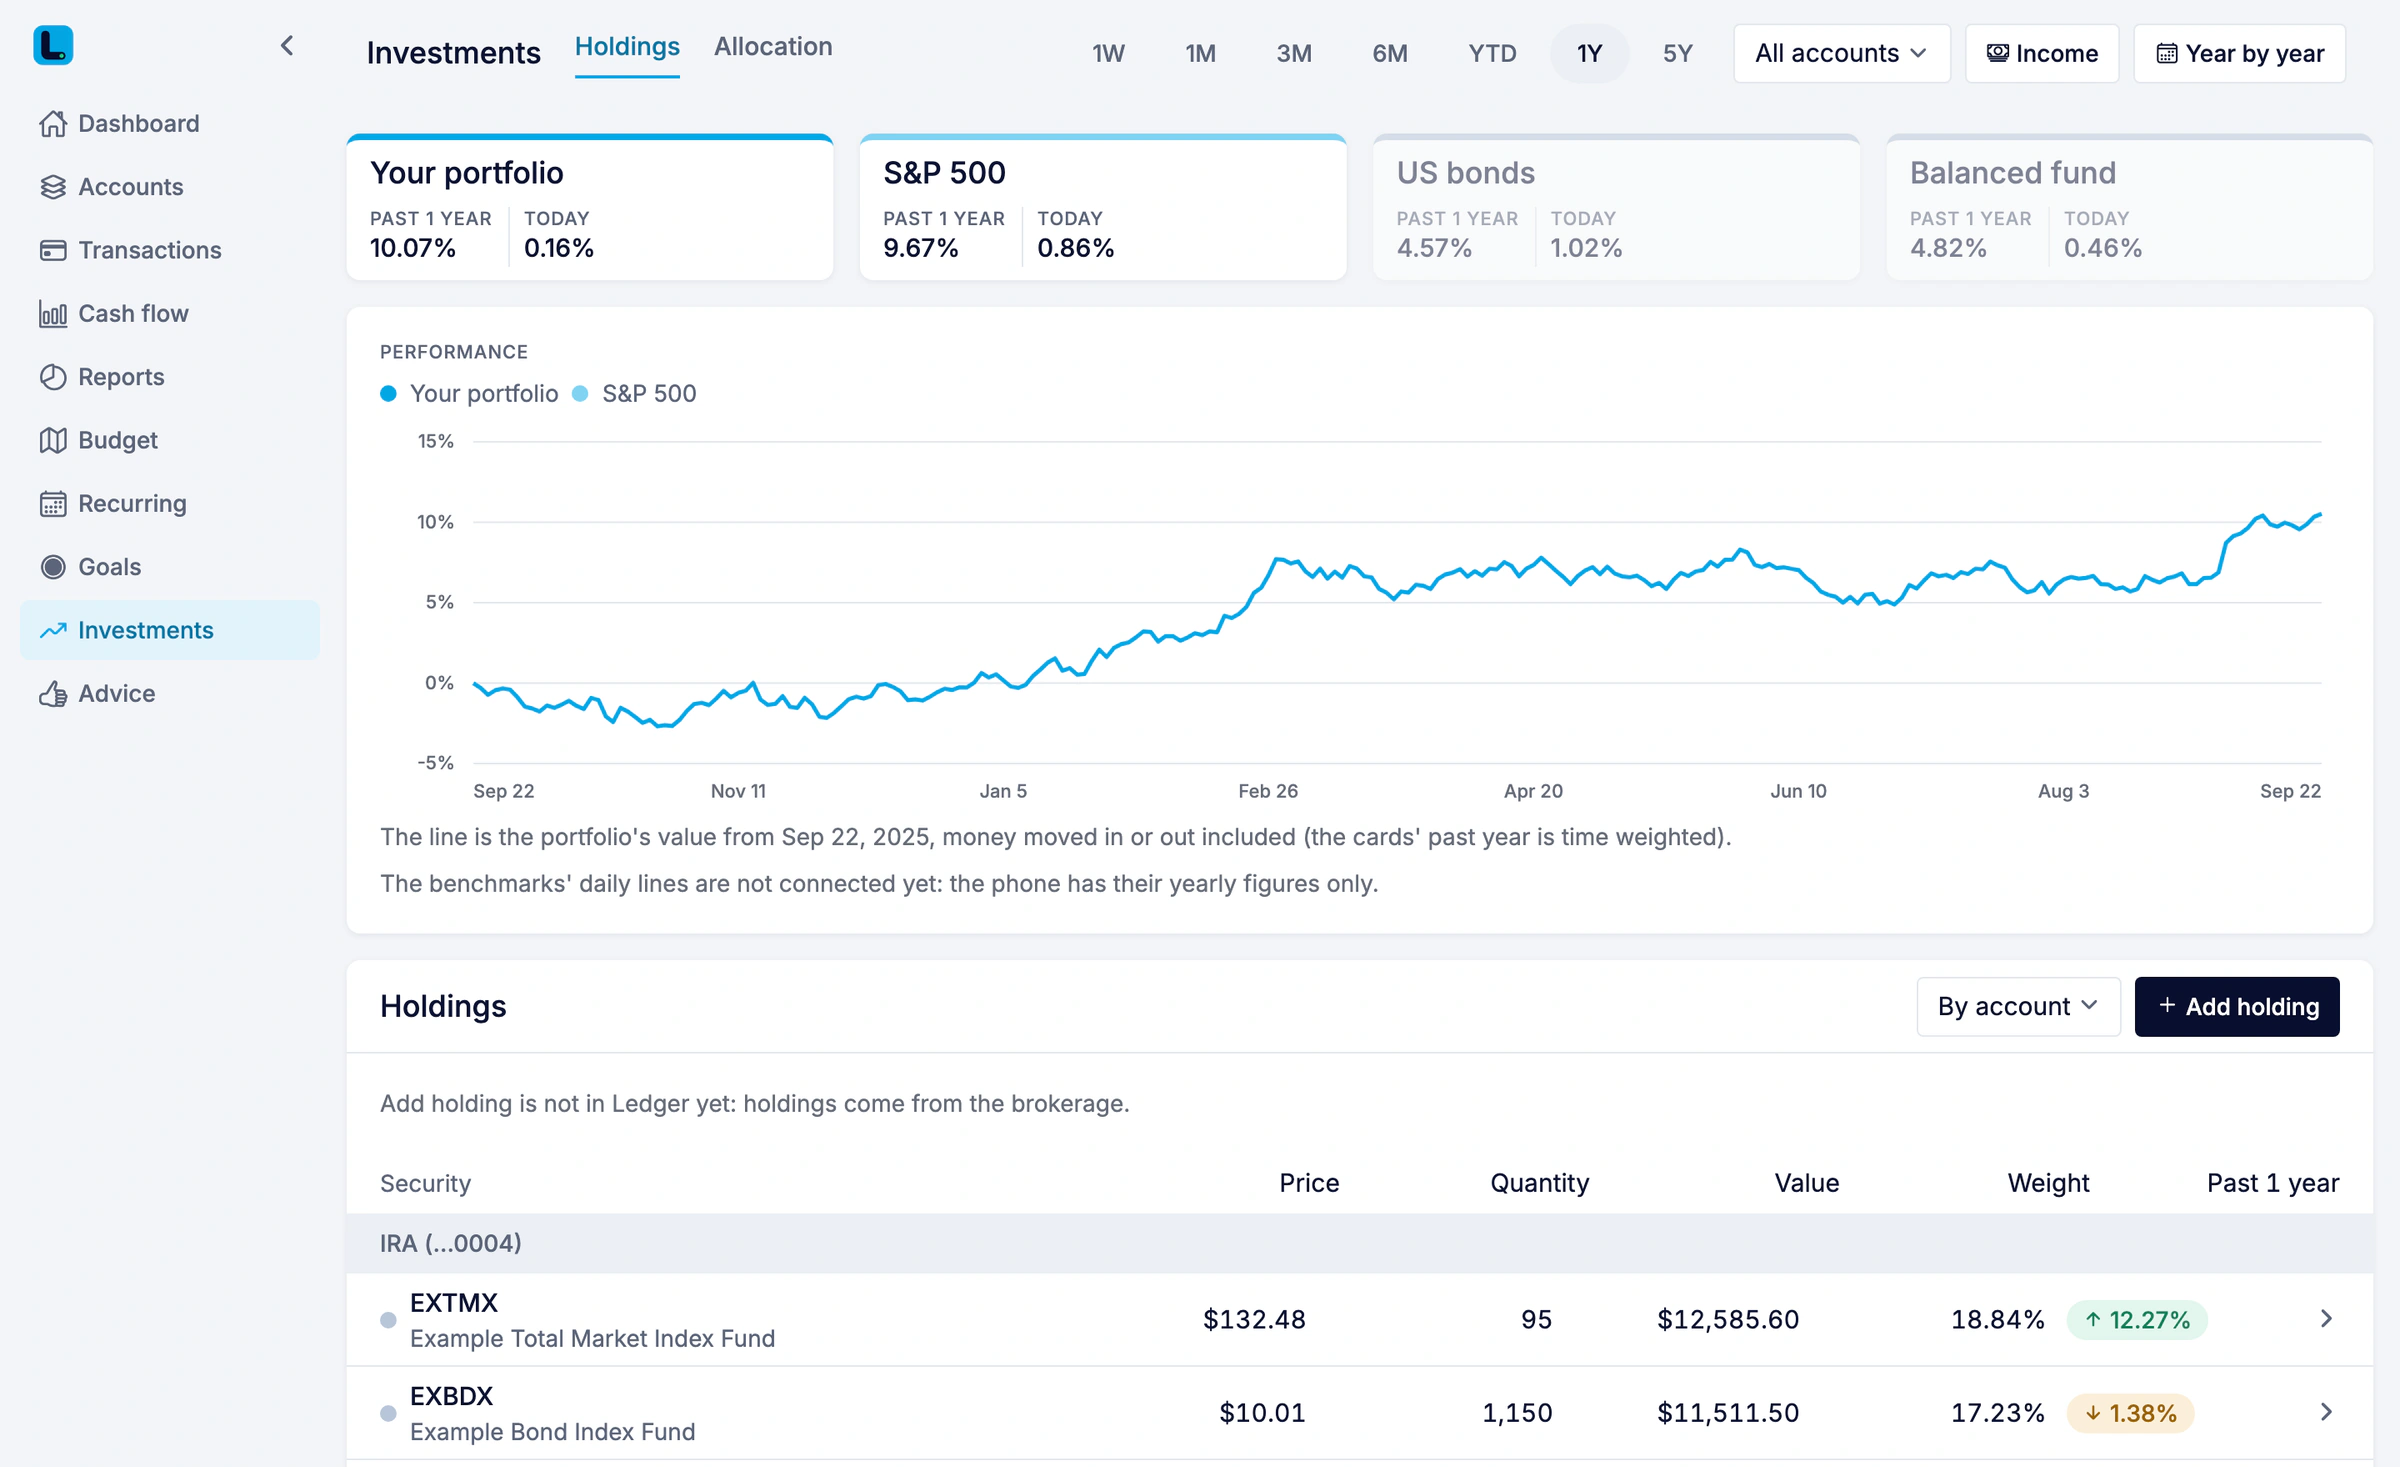
Task: Click the Recurring calendar icon
Action: (x=53, y=504)
